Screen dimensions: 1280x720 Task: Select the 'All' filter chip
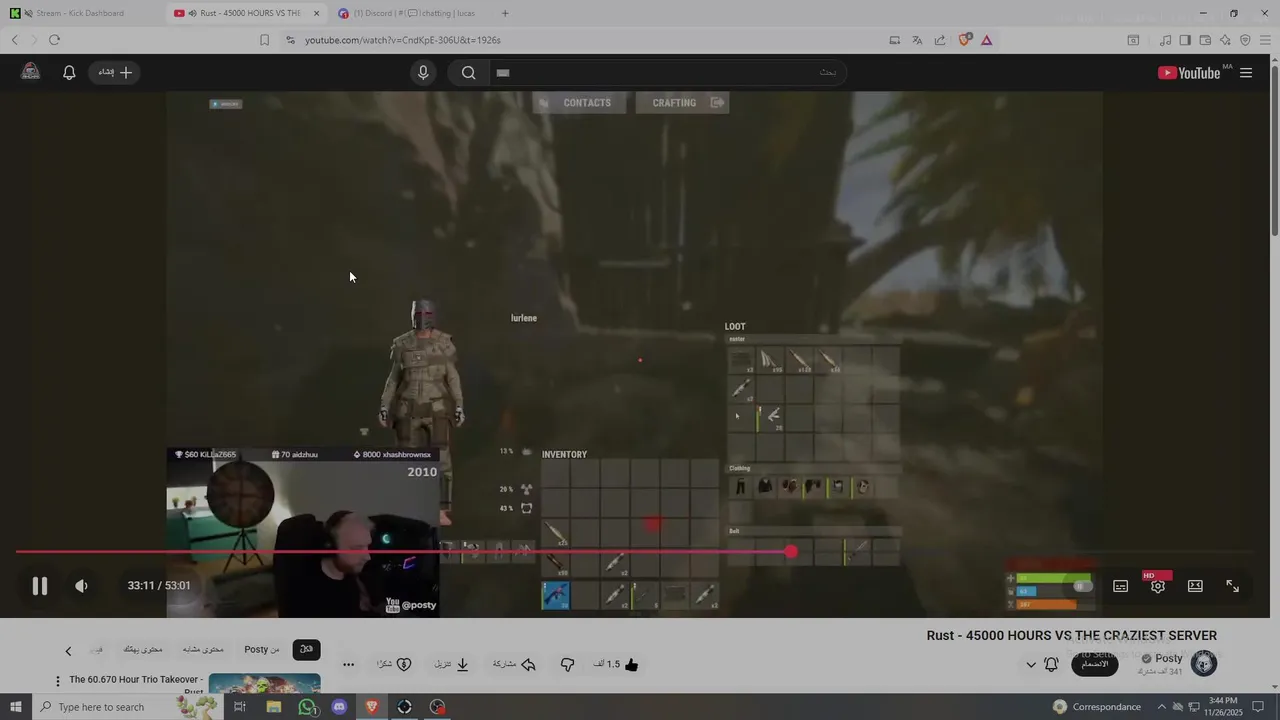click(307, 650)
